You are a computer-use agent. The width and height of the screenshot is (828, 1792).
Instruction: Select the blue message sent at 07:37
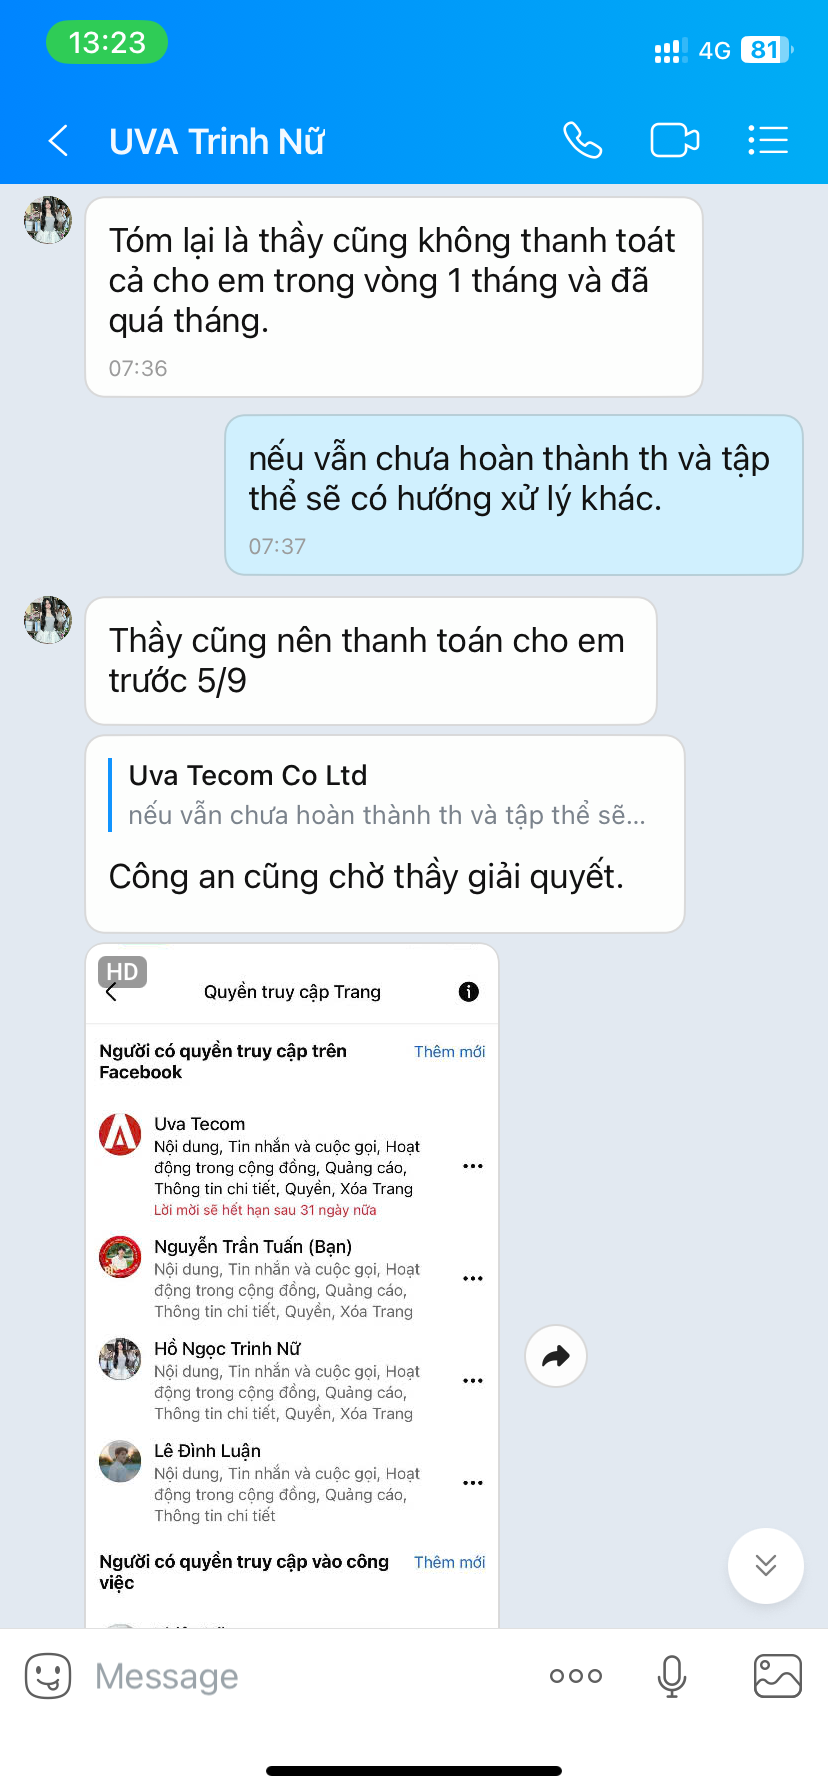[514, 495]
